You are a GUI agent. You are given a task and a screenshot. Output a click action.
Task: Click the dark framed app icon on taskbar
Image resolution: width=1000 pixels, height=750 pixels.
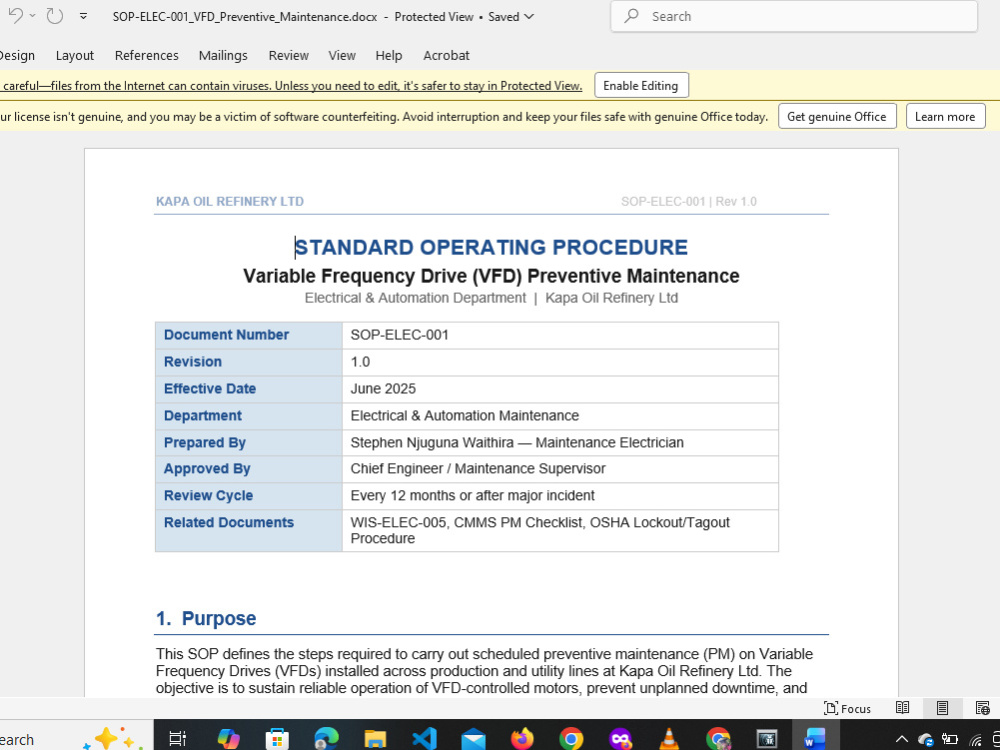point(767,739)
